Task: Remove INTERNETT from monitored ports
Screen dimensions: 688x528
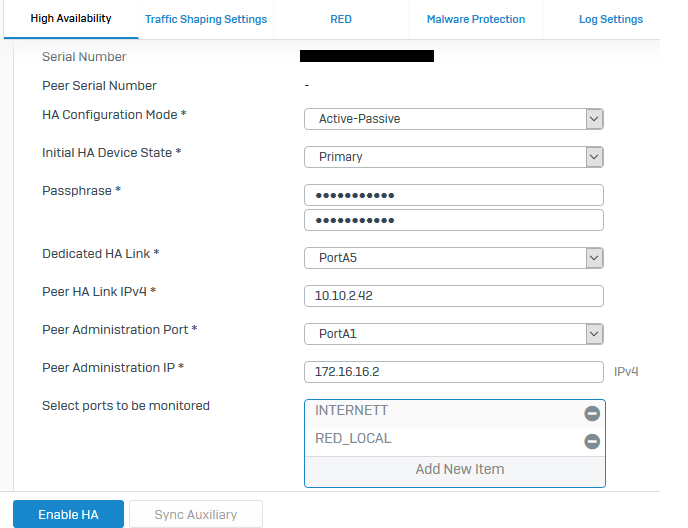Action: tap(592, 413)
